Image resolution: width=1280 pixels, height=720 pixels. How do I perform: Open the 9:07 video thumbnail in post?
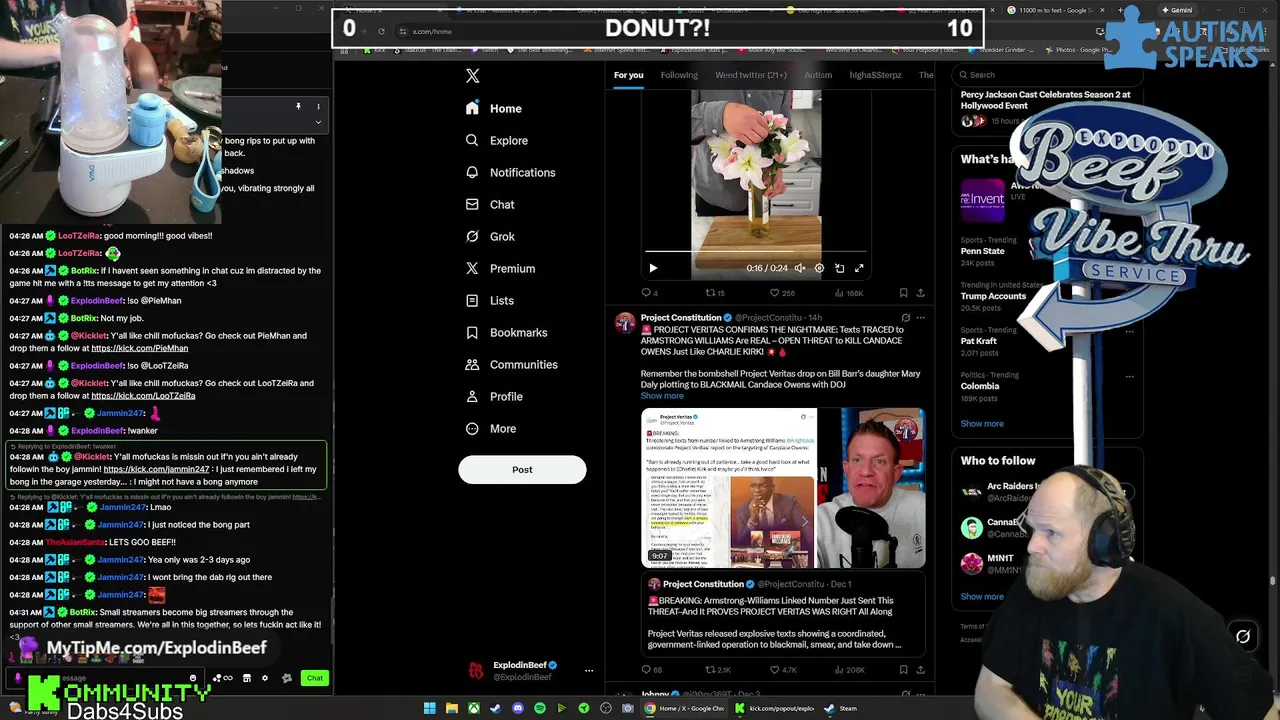[728, 488]
